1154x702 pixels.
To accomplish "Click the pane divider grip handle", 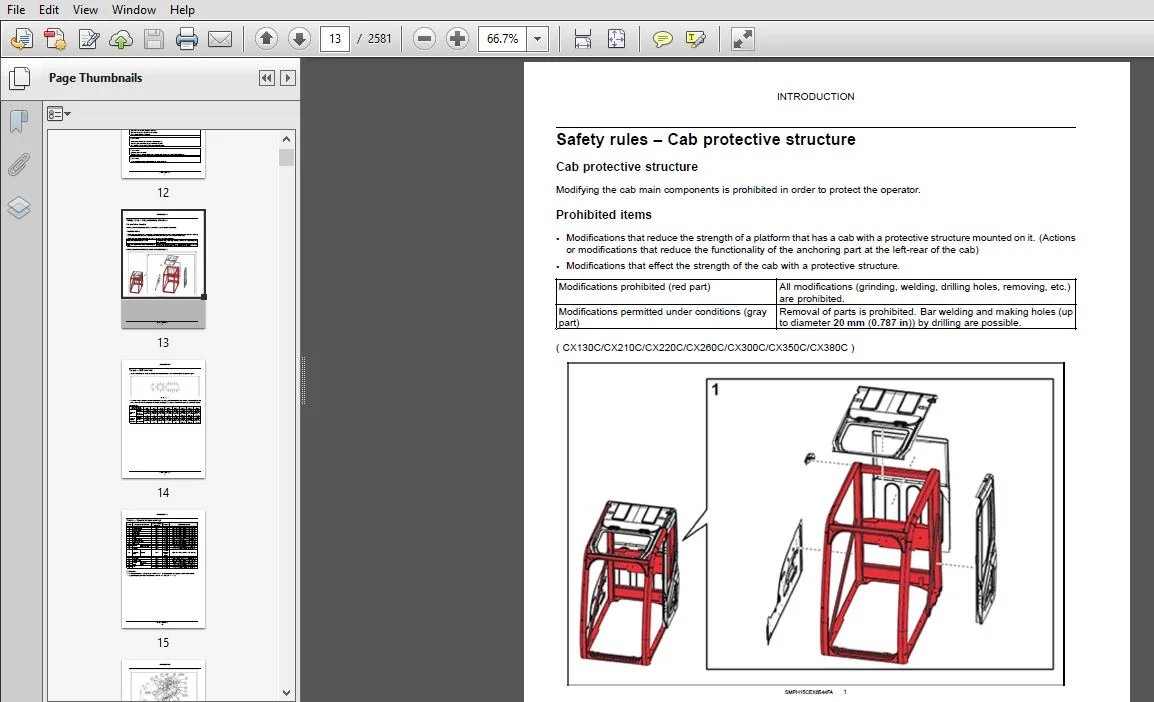I will [x=302, y=380].
